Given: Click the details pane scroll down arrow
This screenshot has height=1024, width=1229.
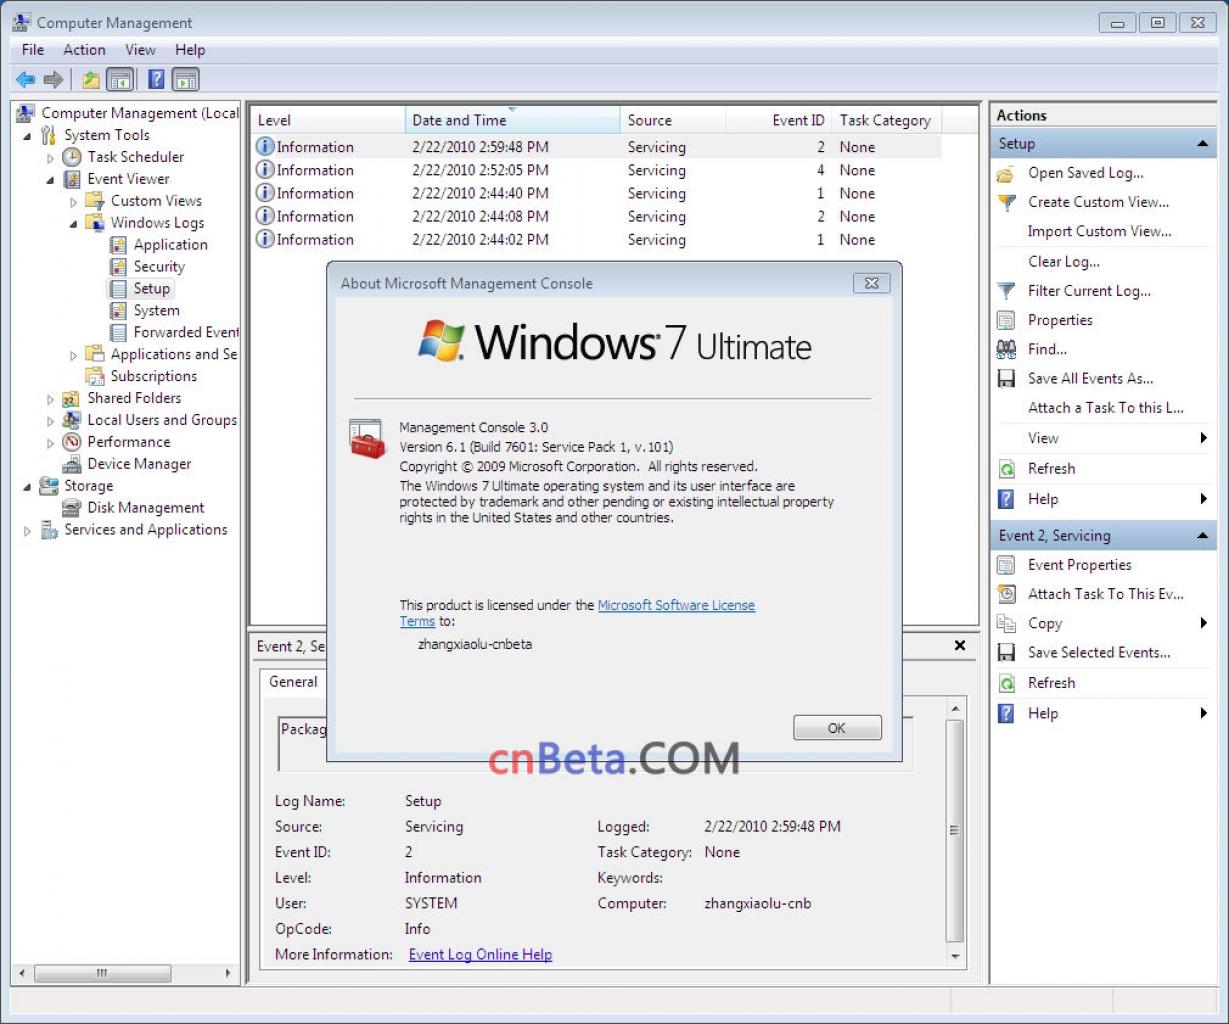Looking at the screenshot, I should click(x=955, y=957).
